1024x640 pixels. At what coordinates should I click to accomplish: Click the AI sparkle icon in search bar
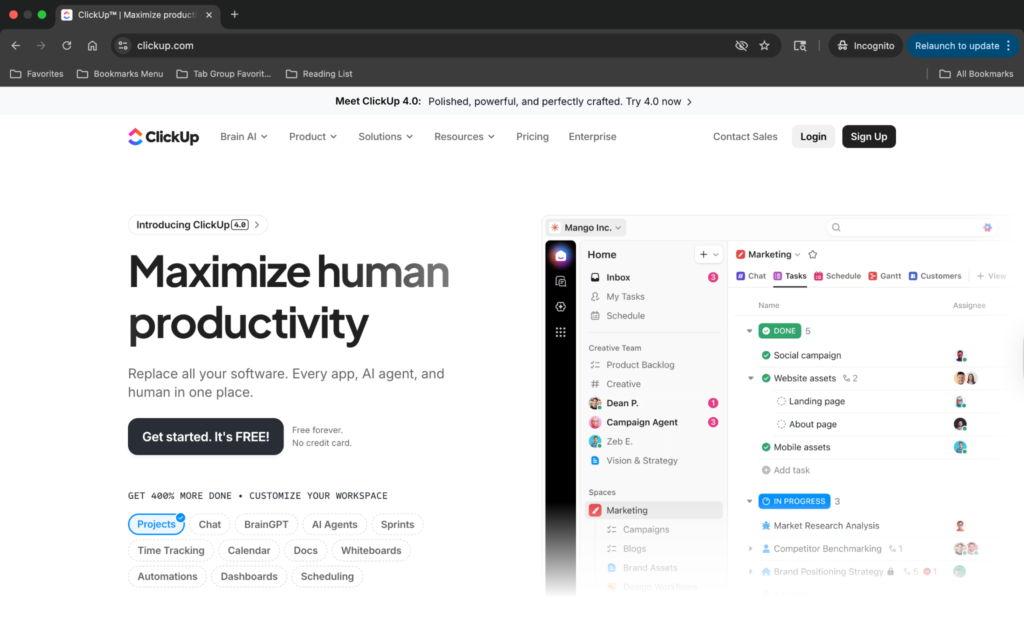point(987,227)
